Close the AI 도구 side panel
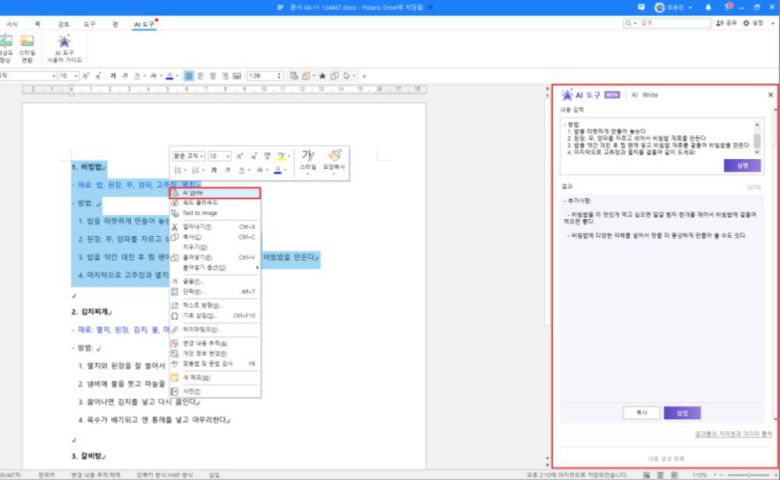Viewport: 780px width, 480px height. tap(771, 95)
